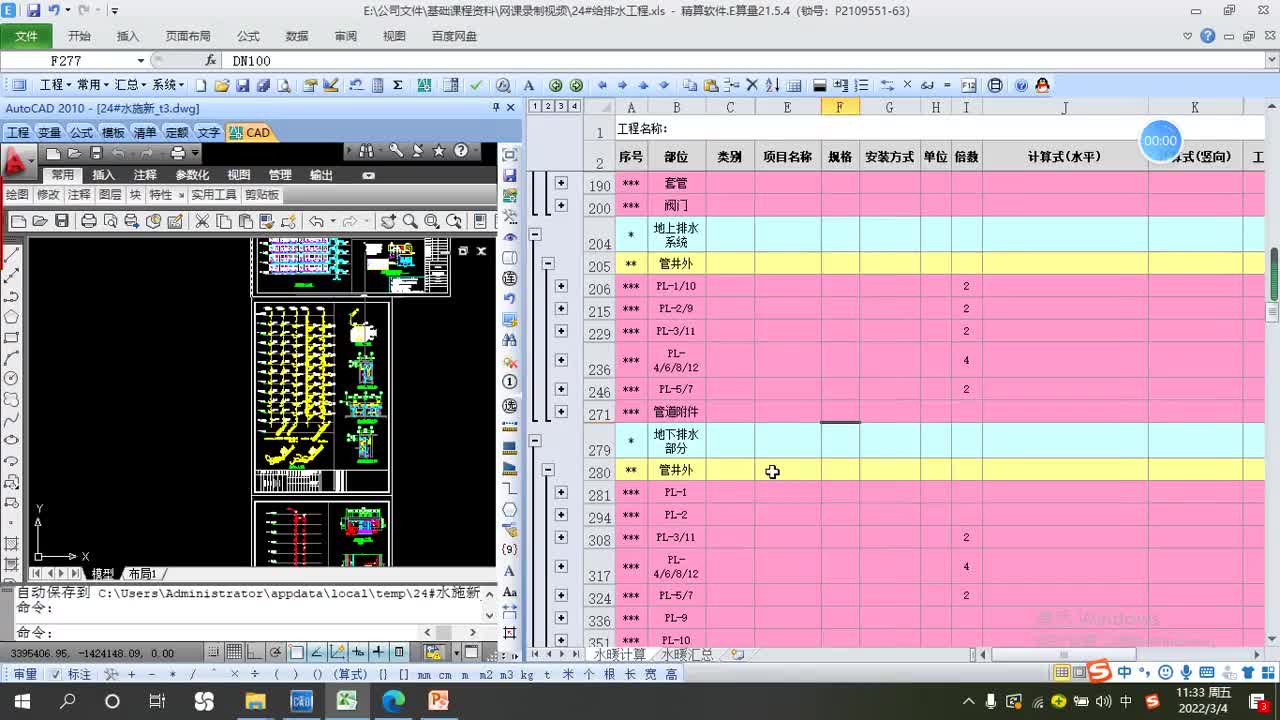Switch to the 清单 panel tab
Screen dimensions: 1280x720
point(145,132)
